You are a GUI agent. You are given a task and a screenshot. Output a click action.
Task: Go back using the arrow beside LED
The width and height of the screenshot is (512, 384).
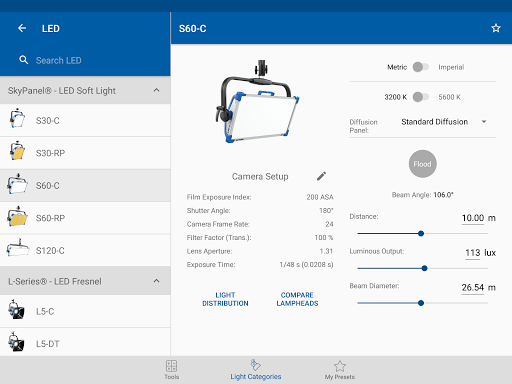pos(22,28)
